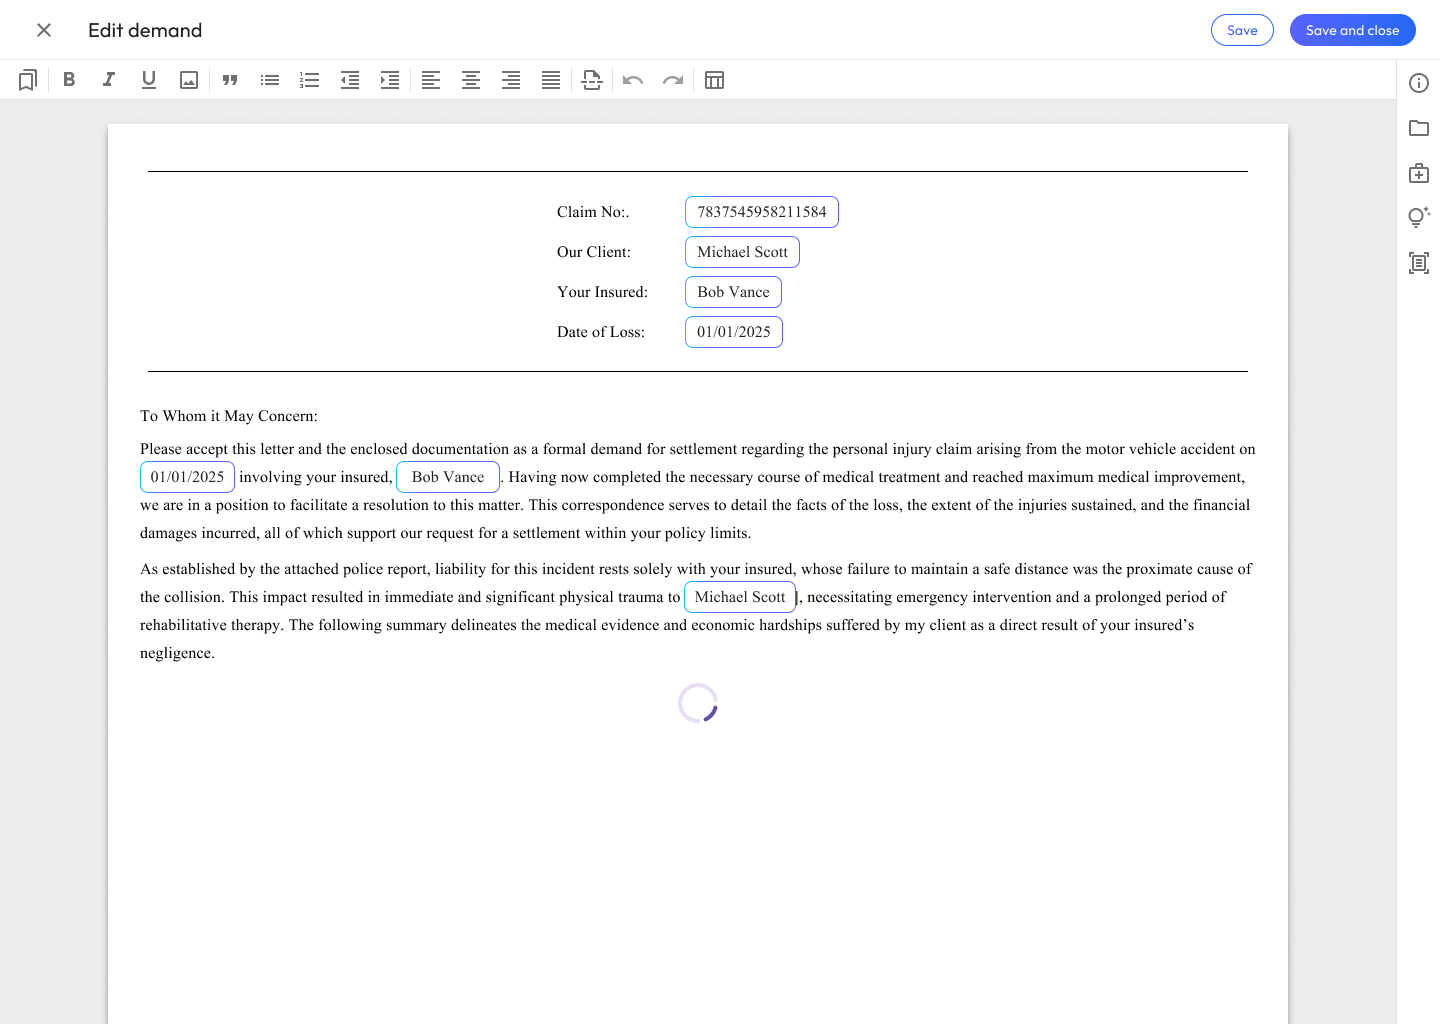The image size is (1440, 1024).
Task: Toggle underline formatting
Action: click(x=149, y=80)
